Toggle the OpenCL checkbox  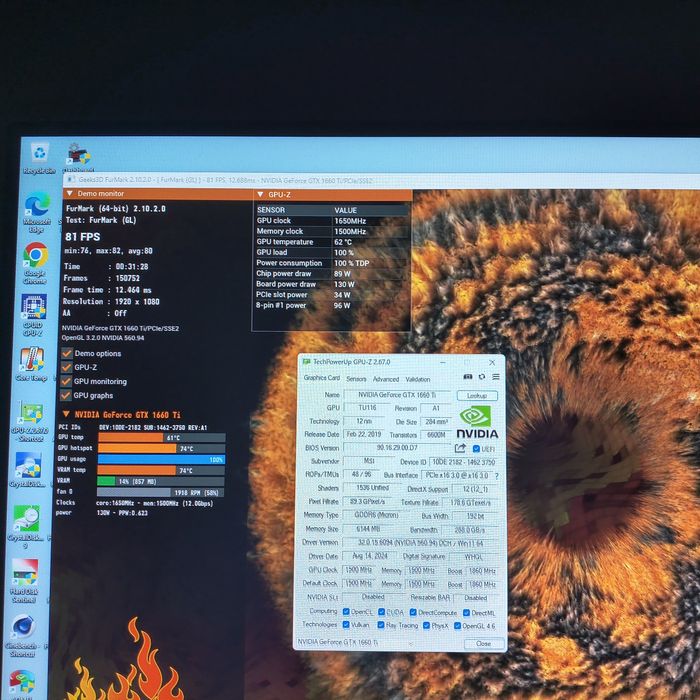point(346,612)
